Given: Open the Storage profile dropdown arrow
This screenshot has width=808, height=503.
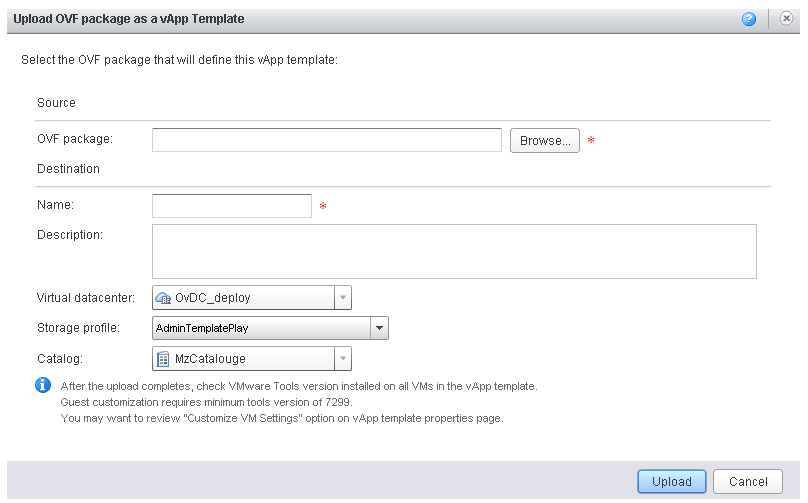Looking at the screenshot, I should 379,328.
